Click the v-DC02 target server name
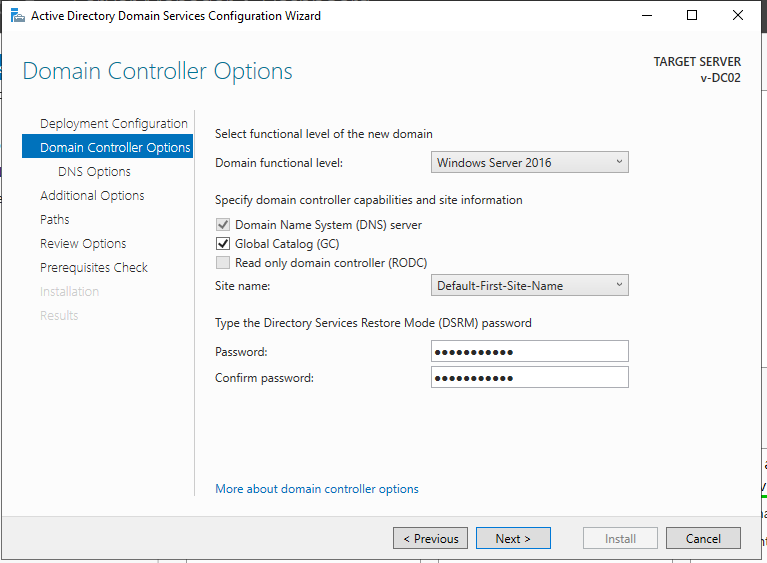Image resolution: width=767 pixels, height=563 pixels. 720,78
